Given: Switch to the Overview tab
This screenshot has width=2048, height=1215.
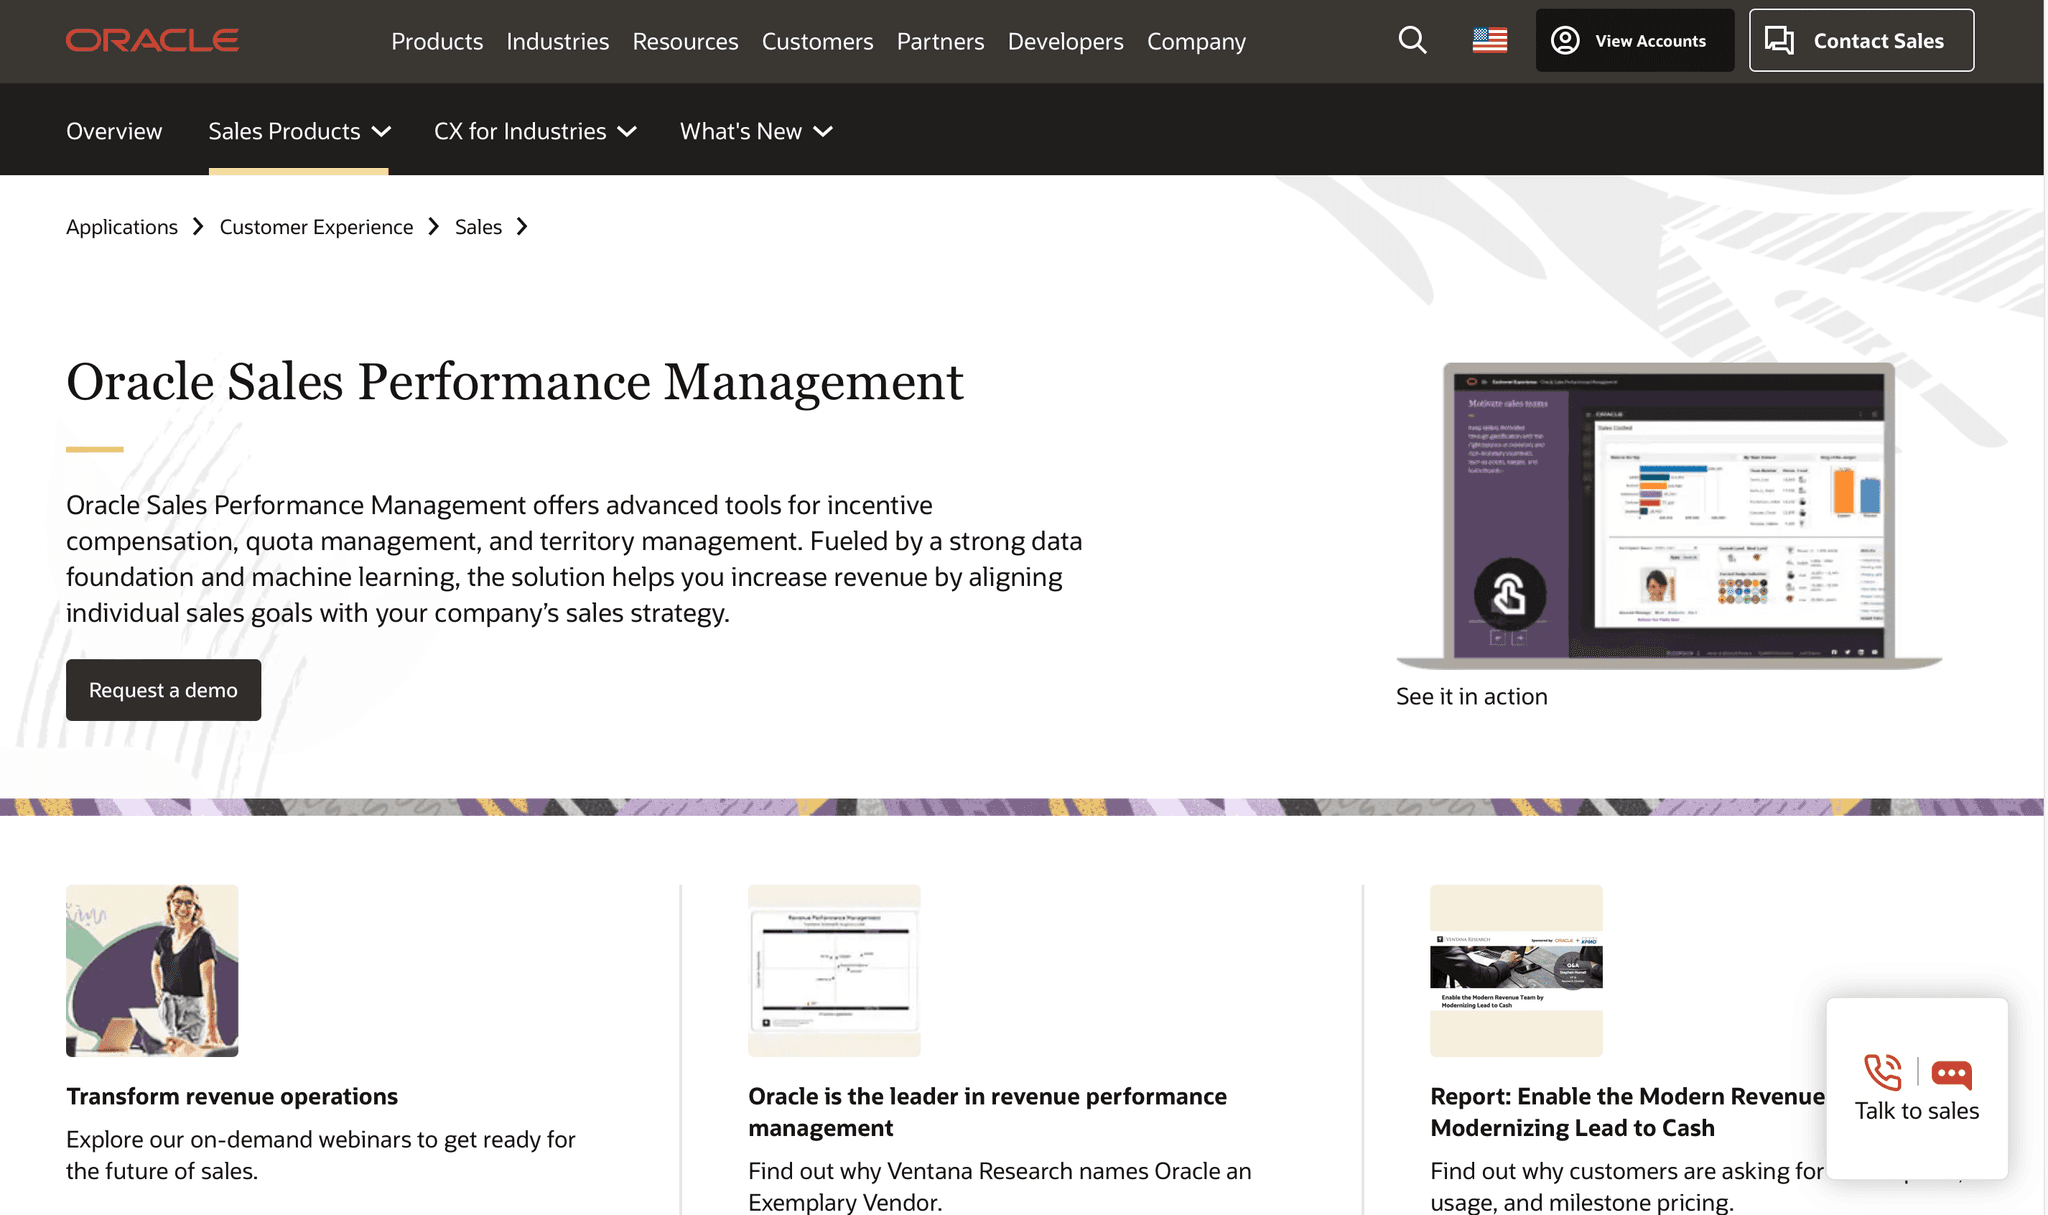Looking at the screenshot, I should pyautogui.click(x=114, y=131).
